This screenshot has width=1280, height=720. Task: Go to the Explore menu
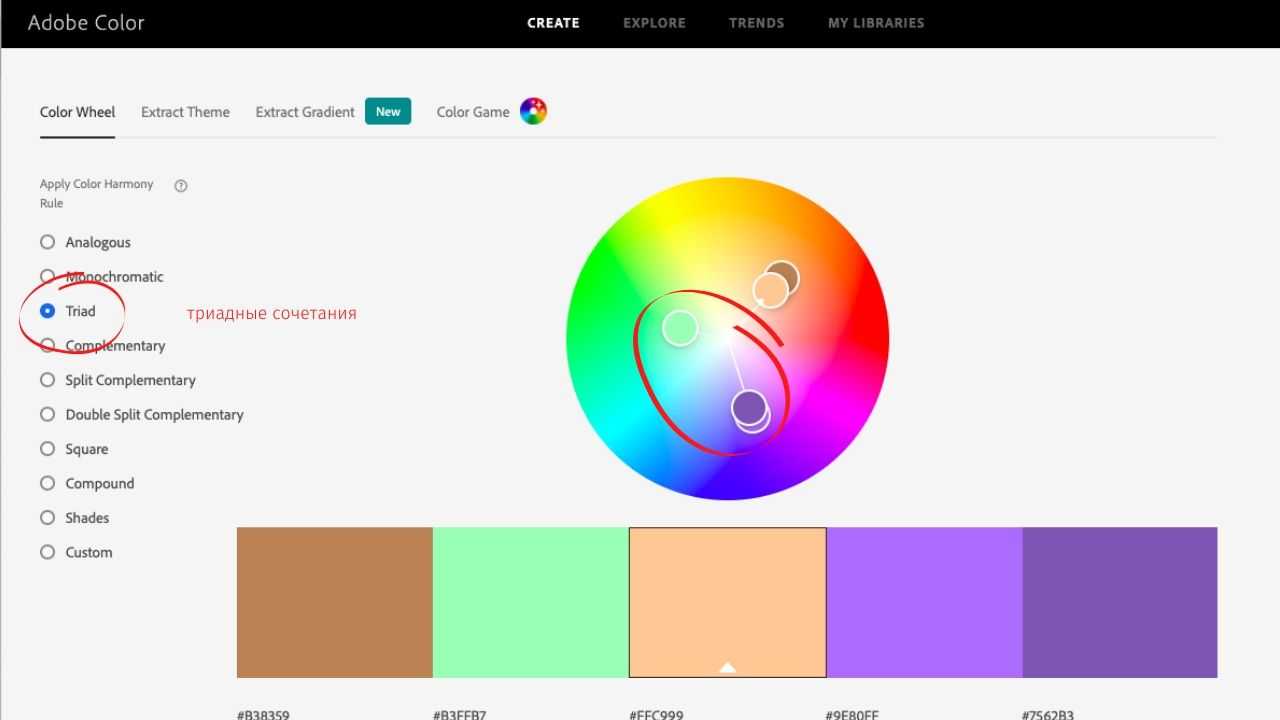tap(654, 23)
